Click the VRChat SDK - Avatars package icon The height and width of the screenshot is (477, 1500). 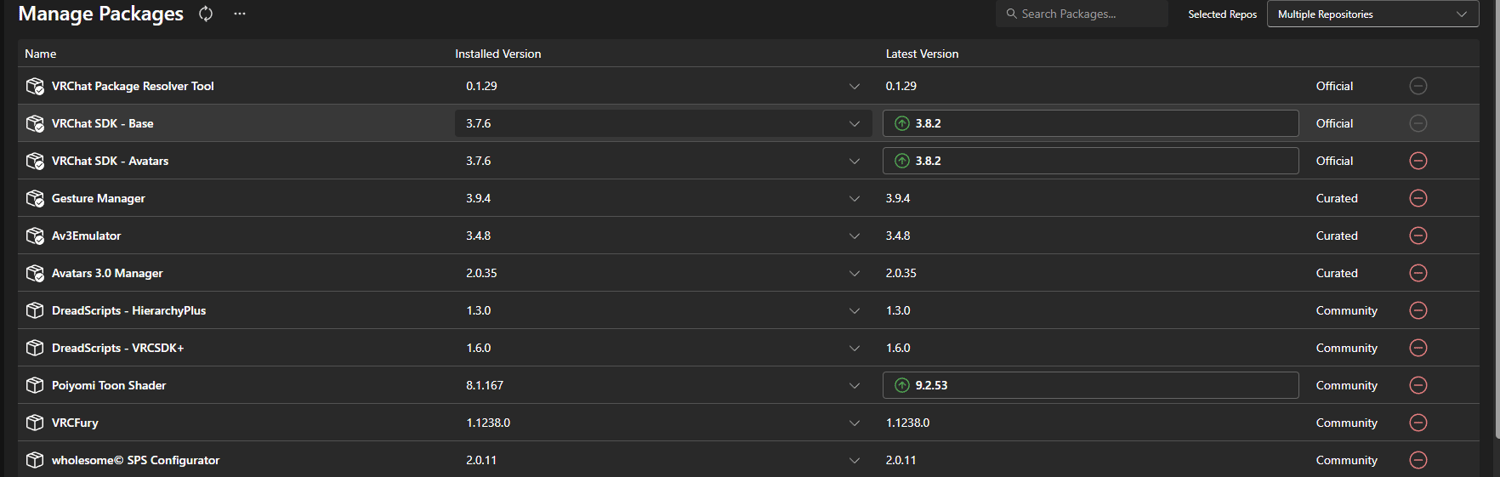pos(35,161)
